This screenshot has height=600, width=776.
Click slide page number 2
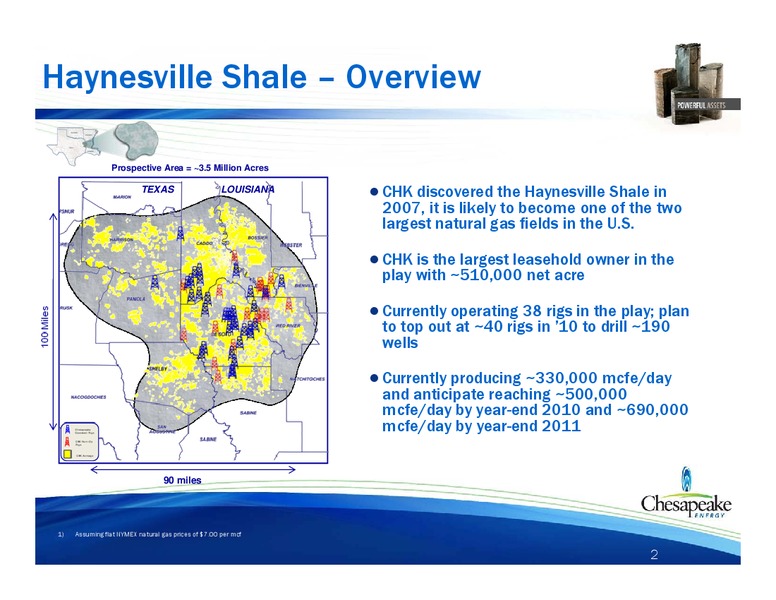pyautogui.click(x=654, y=555)
